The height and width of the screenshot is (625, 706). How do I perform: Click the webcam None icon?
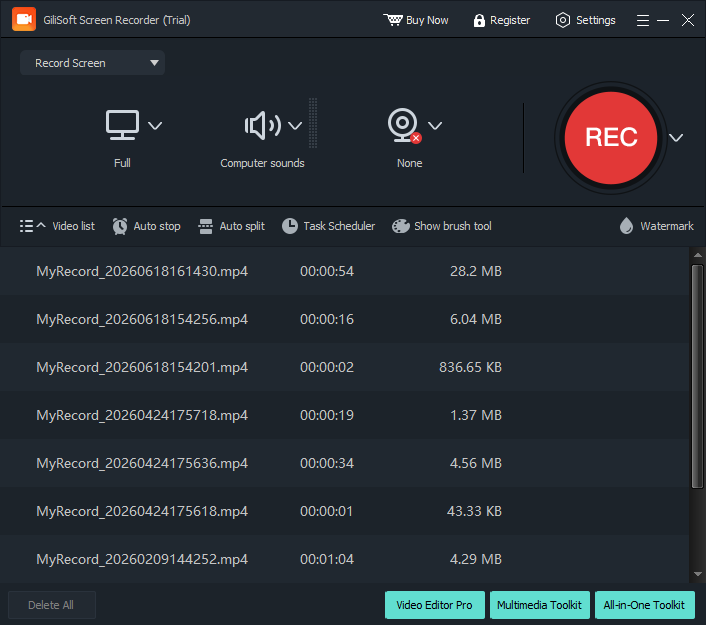point(404,125)
